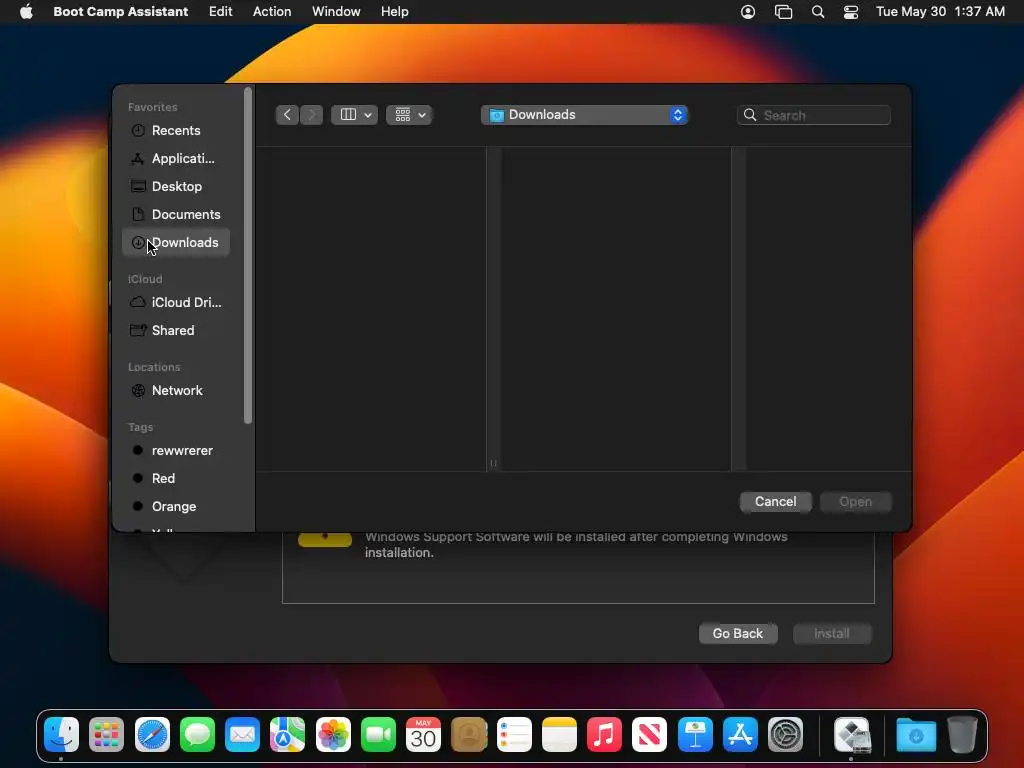The image size is (1024, 768).
Task: Open the grouping options dropdown
Action: (409, 115)
